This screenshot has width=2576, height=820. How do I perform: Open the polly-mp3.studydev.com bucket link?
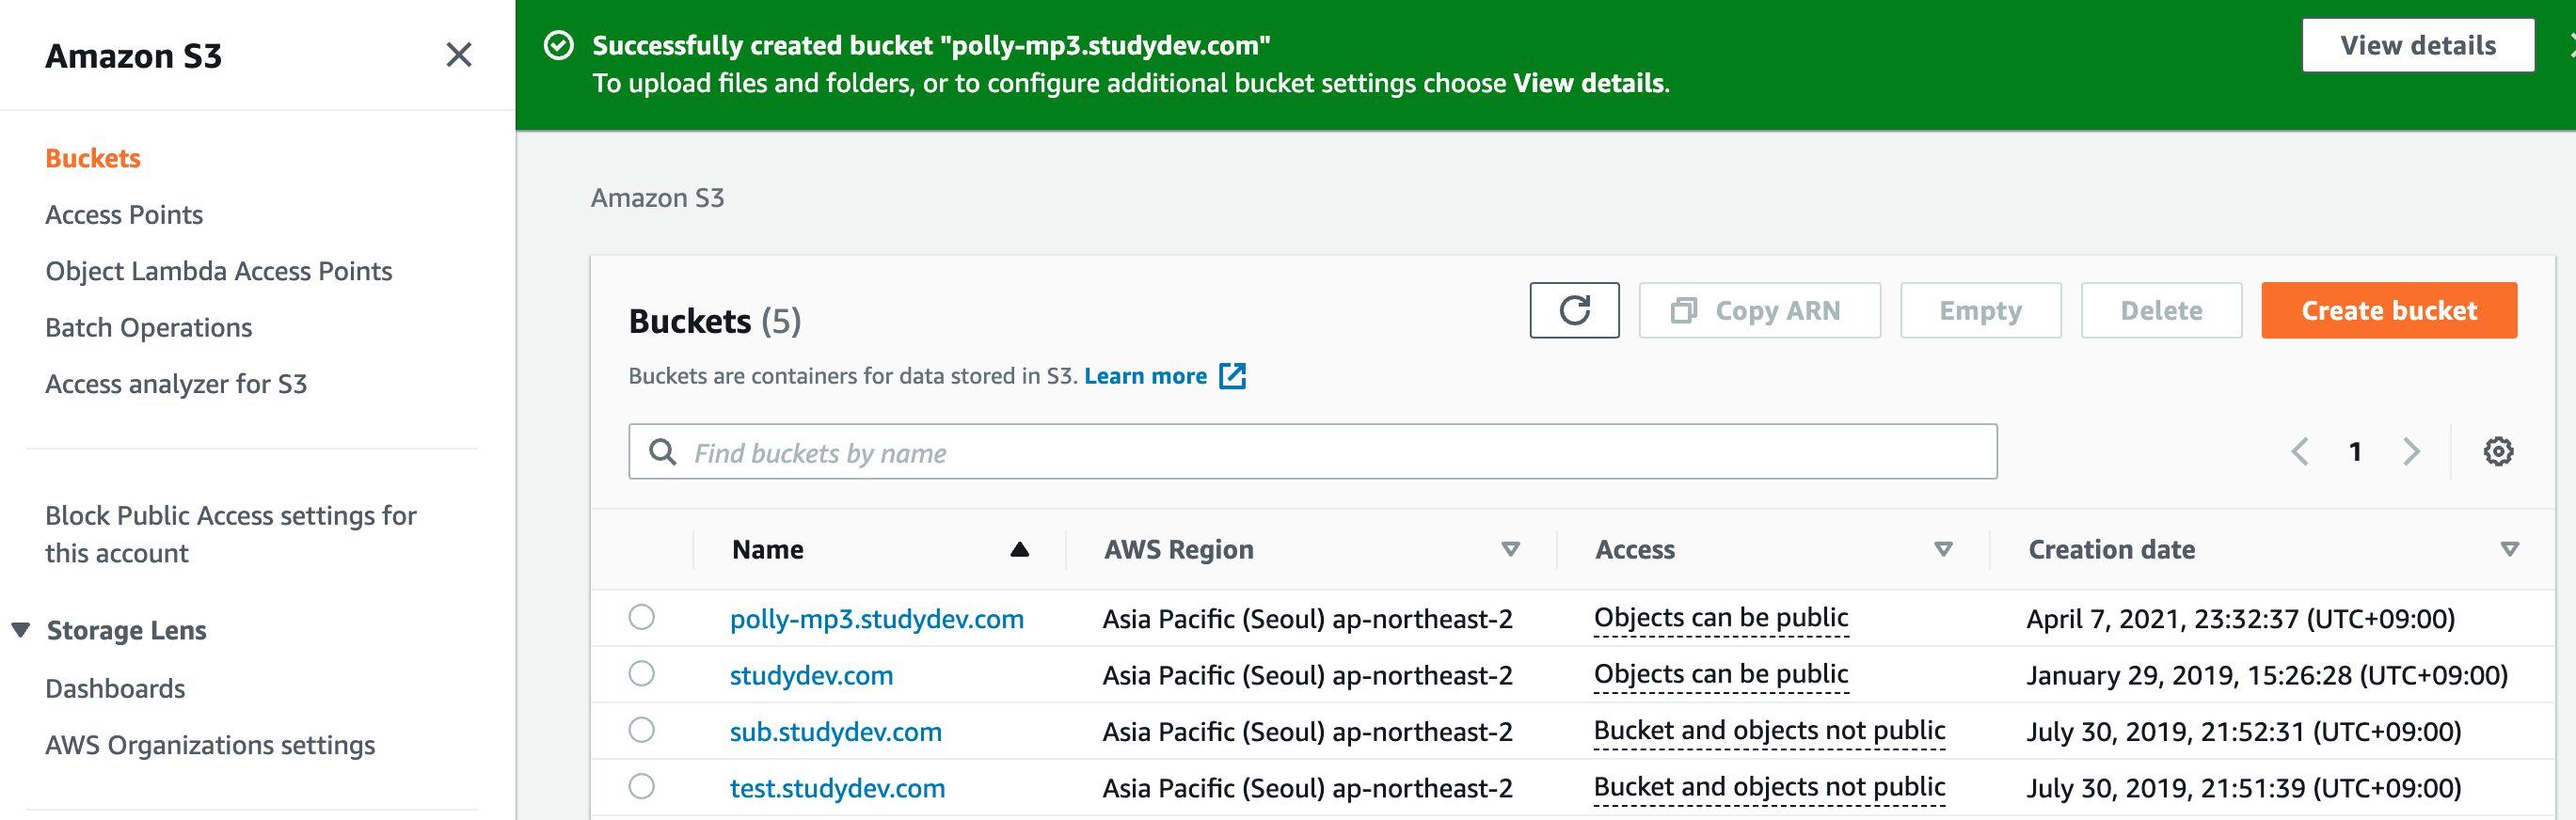click(x=877, y=619)
